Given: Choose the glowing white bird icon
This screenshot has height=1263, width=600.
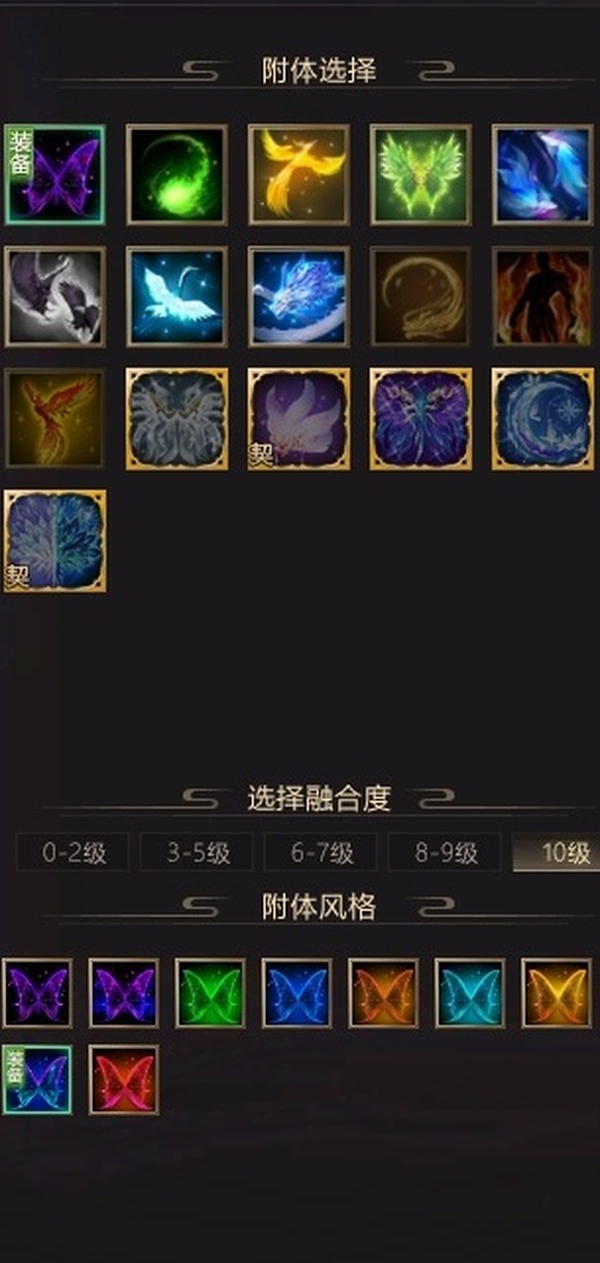Looking at the screenshot, I should [177, 297].
